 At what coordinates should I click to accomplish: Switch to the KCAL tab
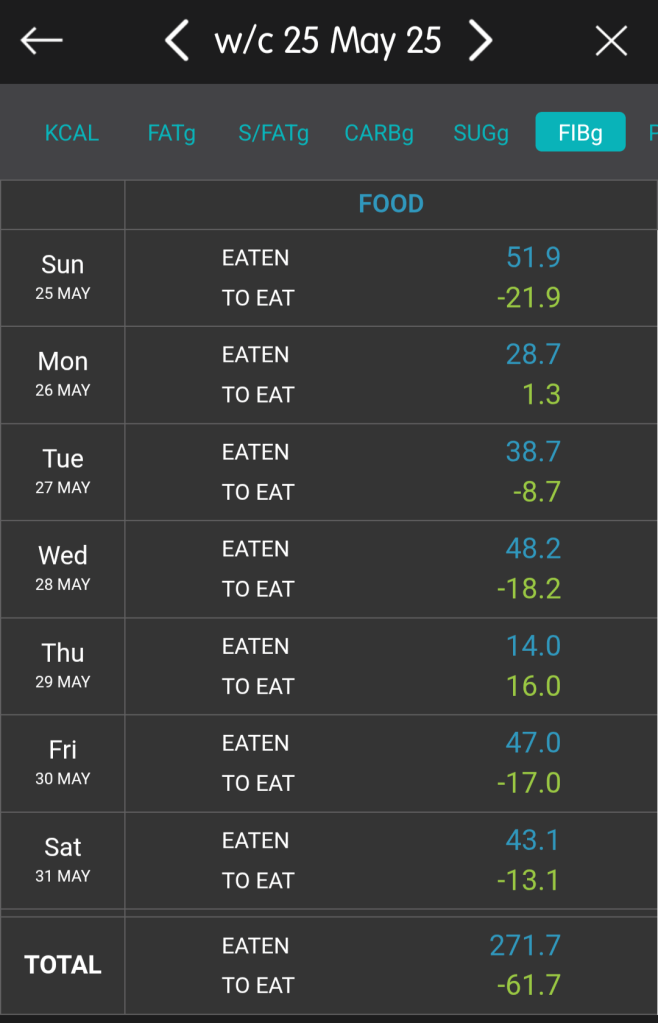(72, 133)
